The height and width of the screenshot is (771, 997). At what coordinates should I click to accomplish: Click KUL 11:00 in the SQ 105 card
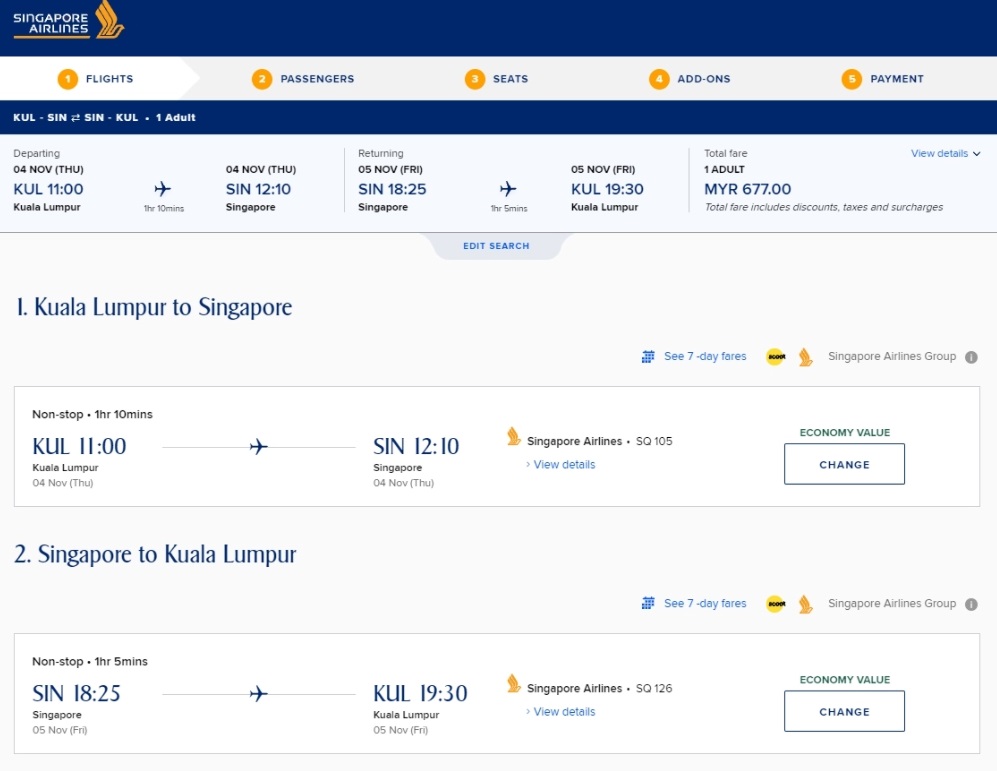(x=79, y=446)
